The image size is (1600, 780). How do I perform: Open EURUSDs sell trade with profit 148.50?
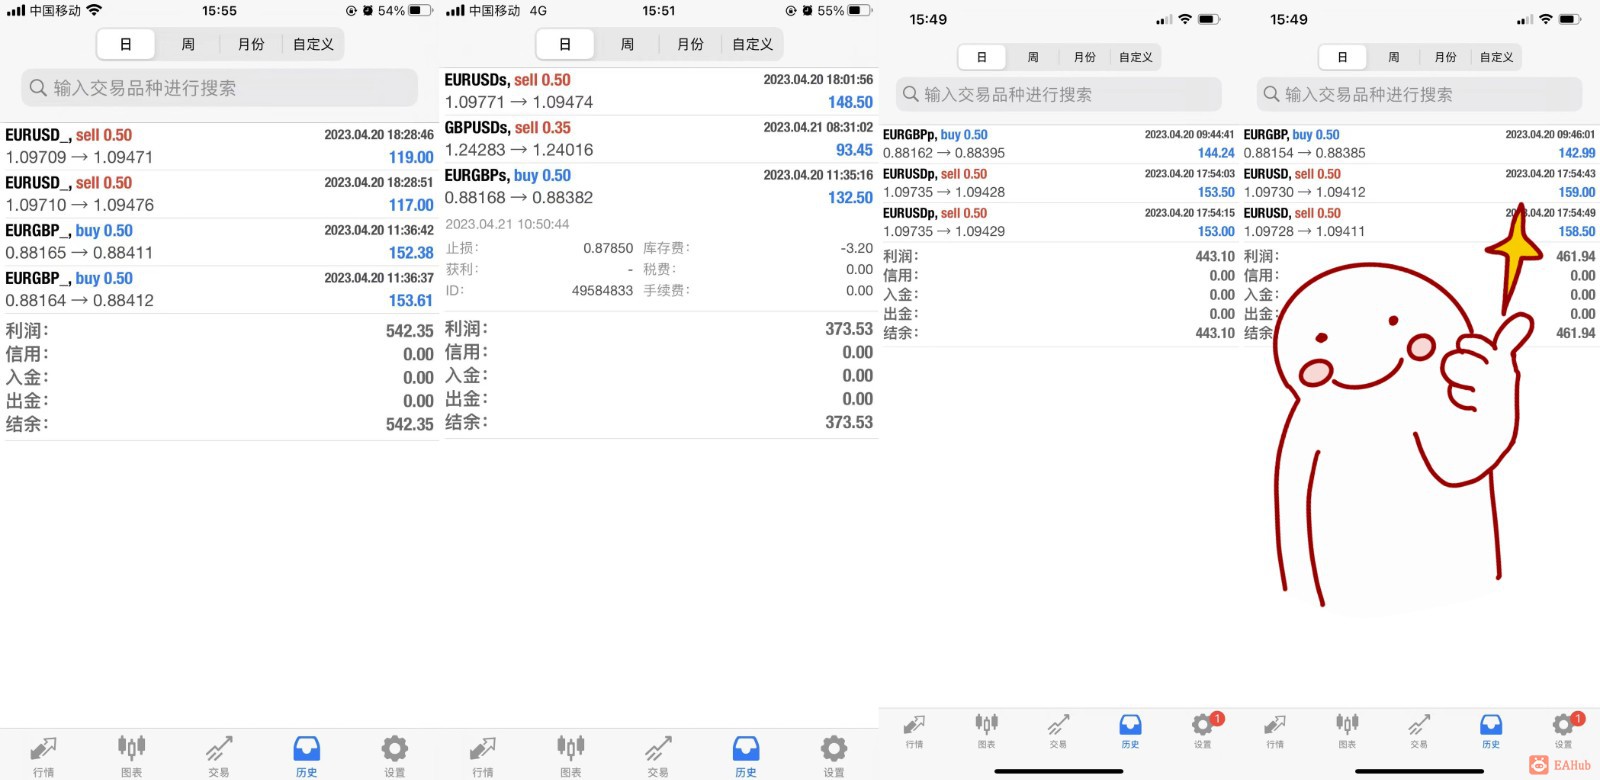click(x=659, y=91)
